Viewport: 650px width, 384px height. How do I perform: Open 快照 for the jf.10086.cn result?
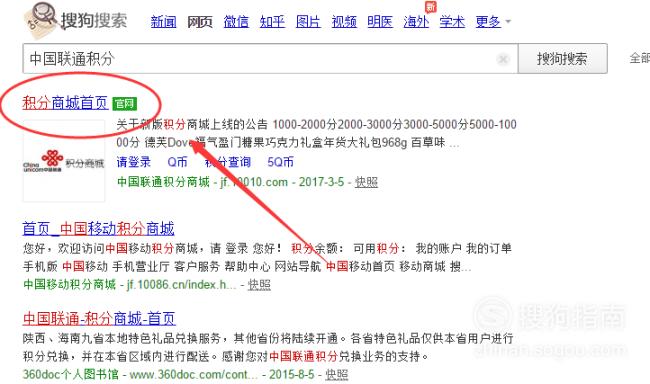(259, 284)
